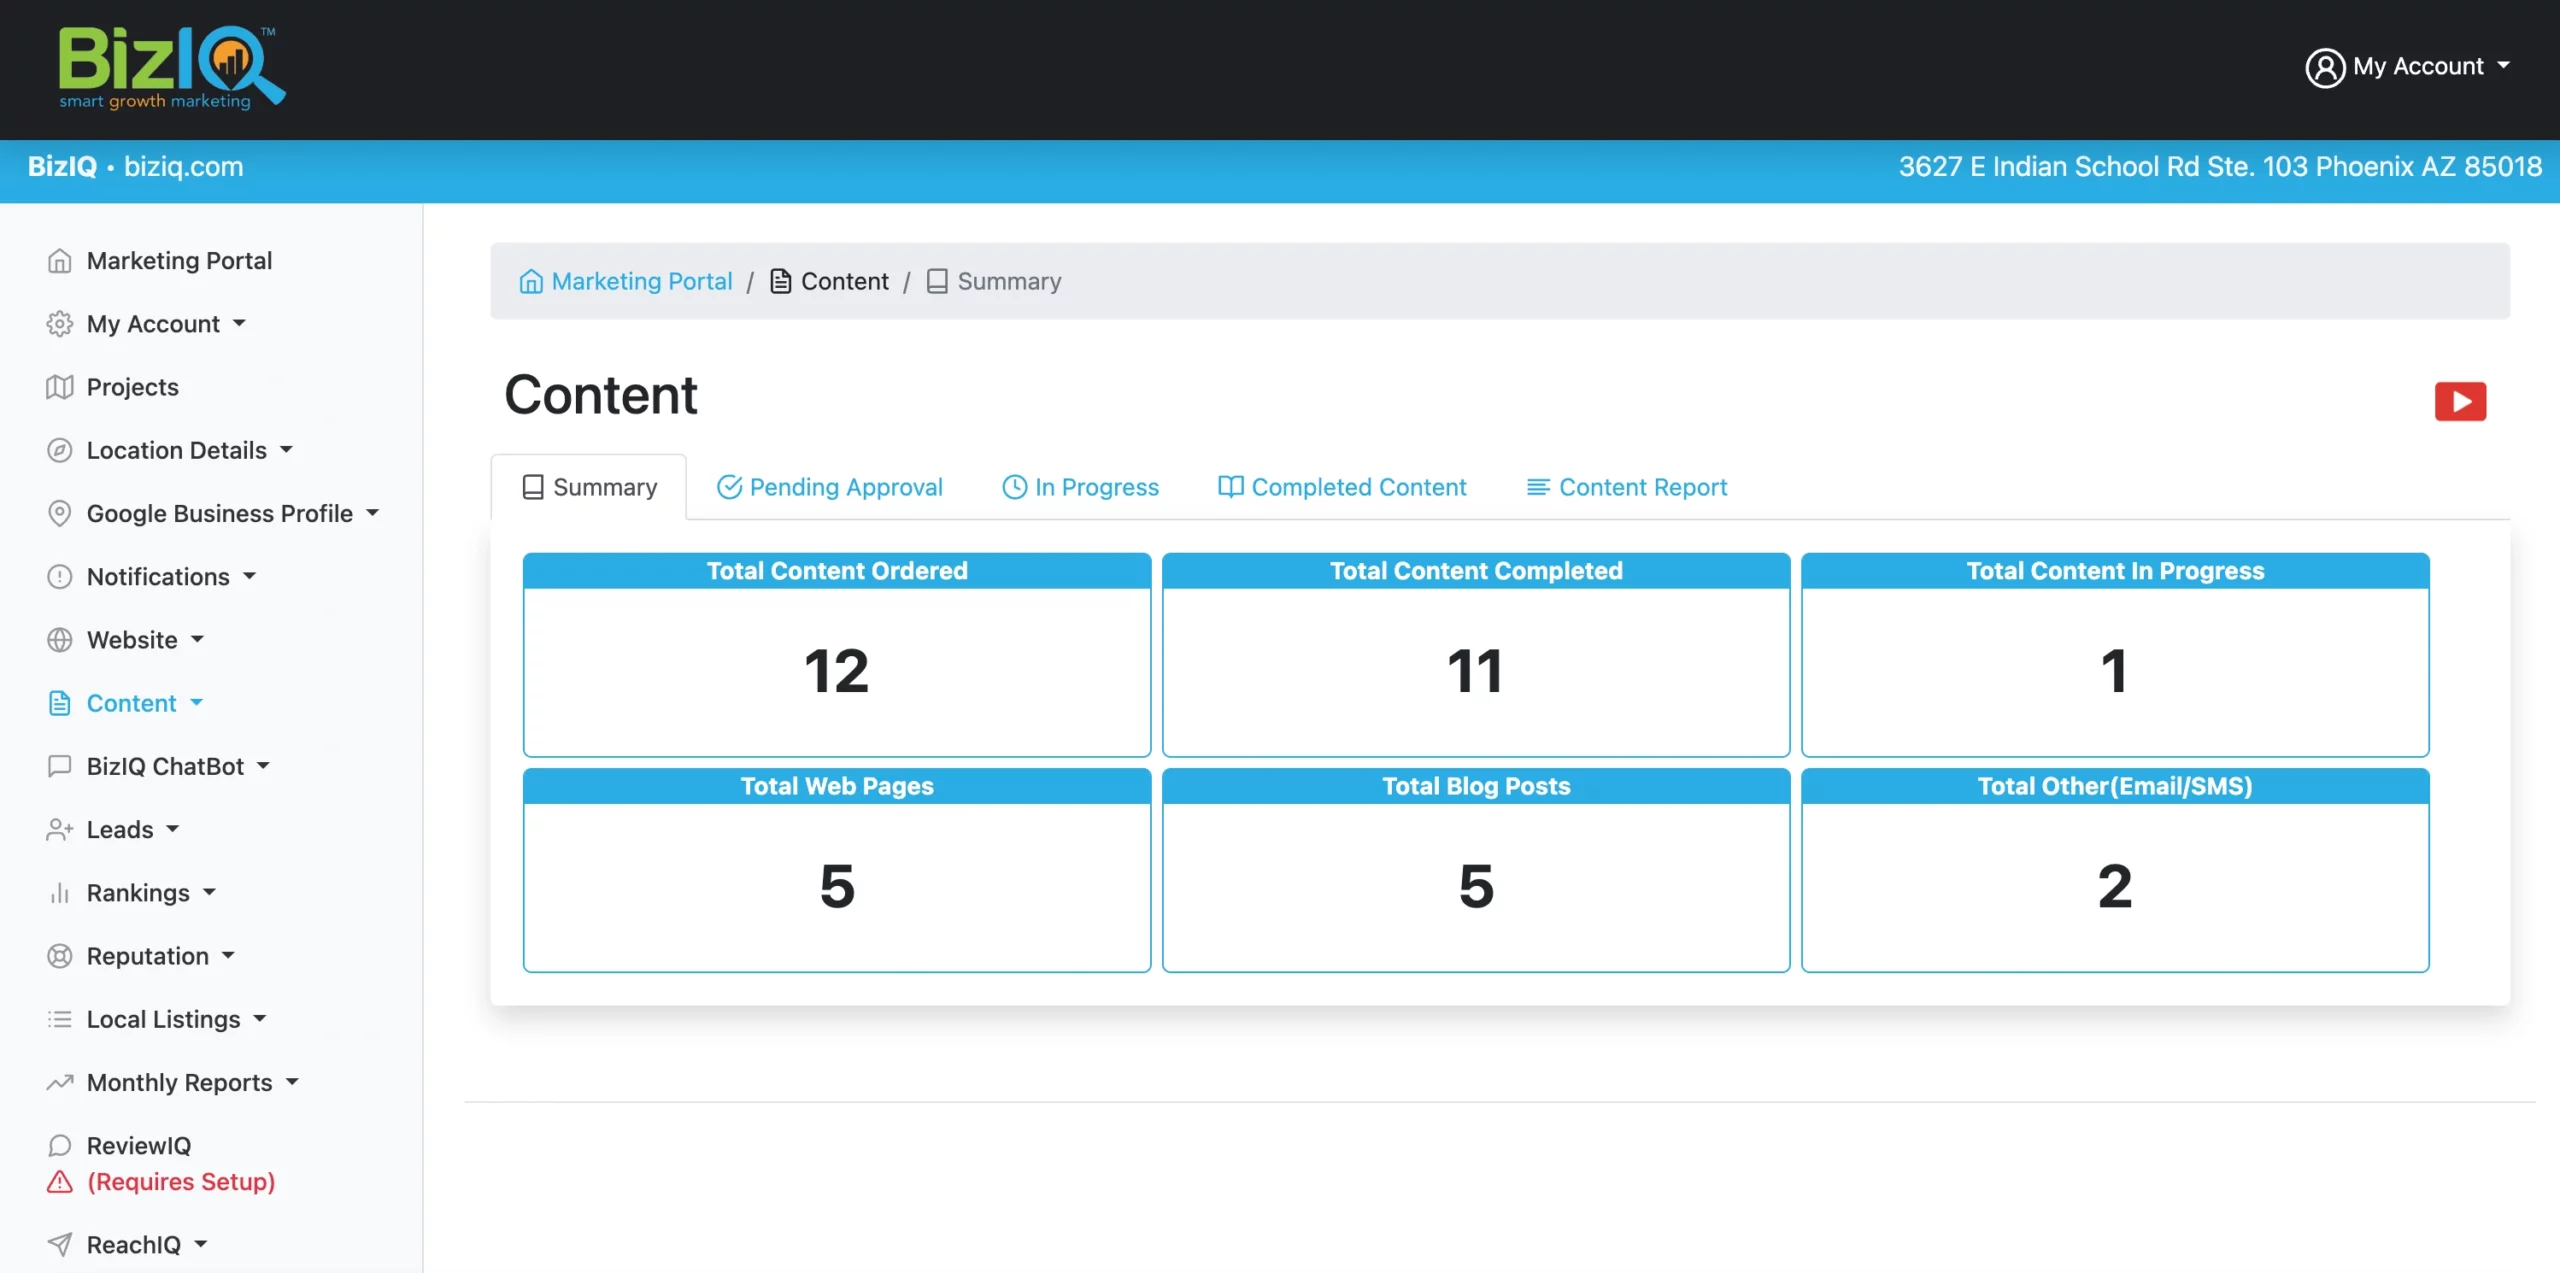This screenshot has width=2560, height=1273.
Task: Open Marketing Portal in sidebar
Action: pyautogui.click(x=179, y=261)
